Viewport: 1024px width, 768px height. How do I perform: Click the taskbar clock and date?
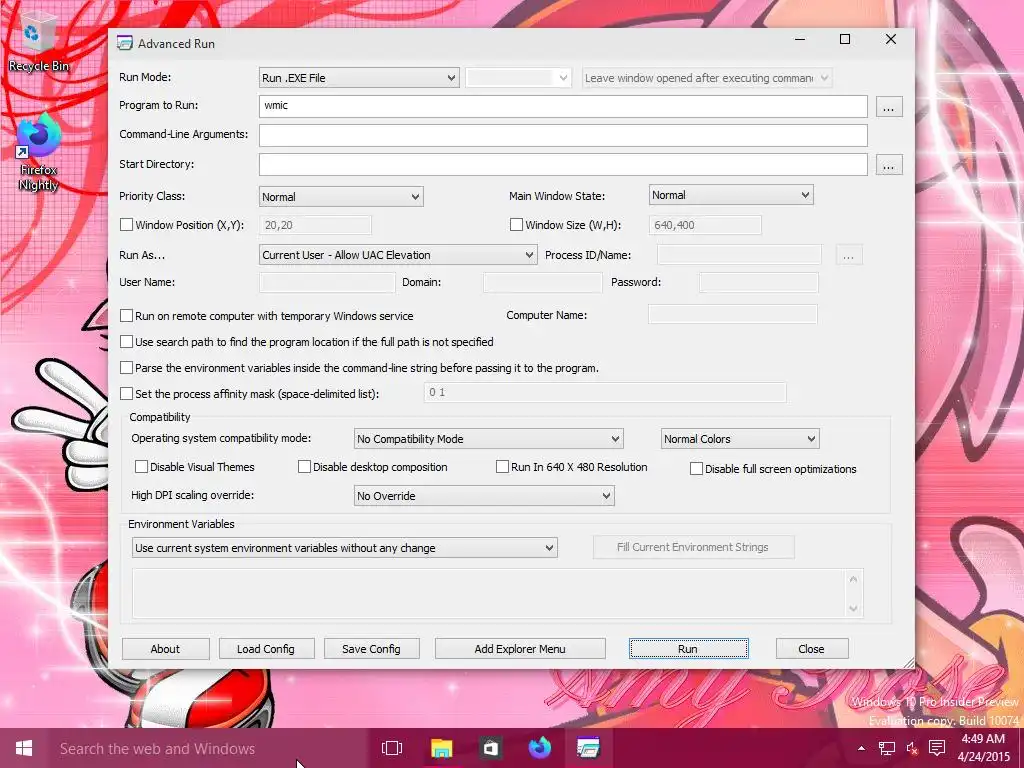(x=984, y=748)
